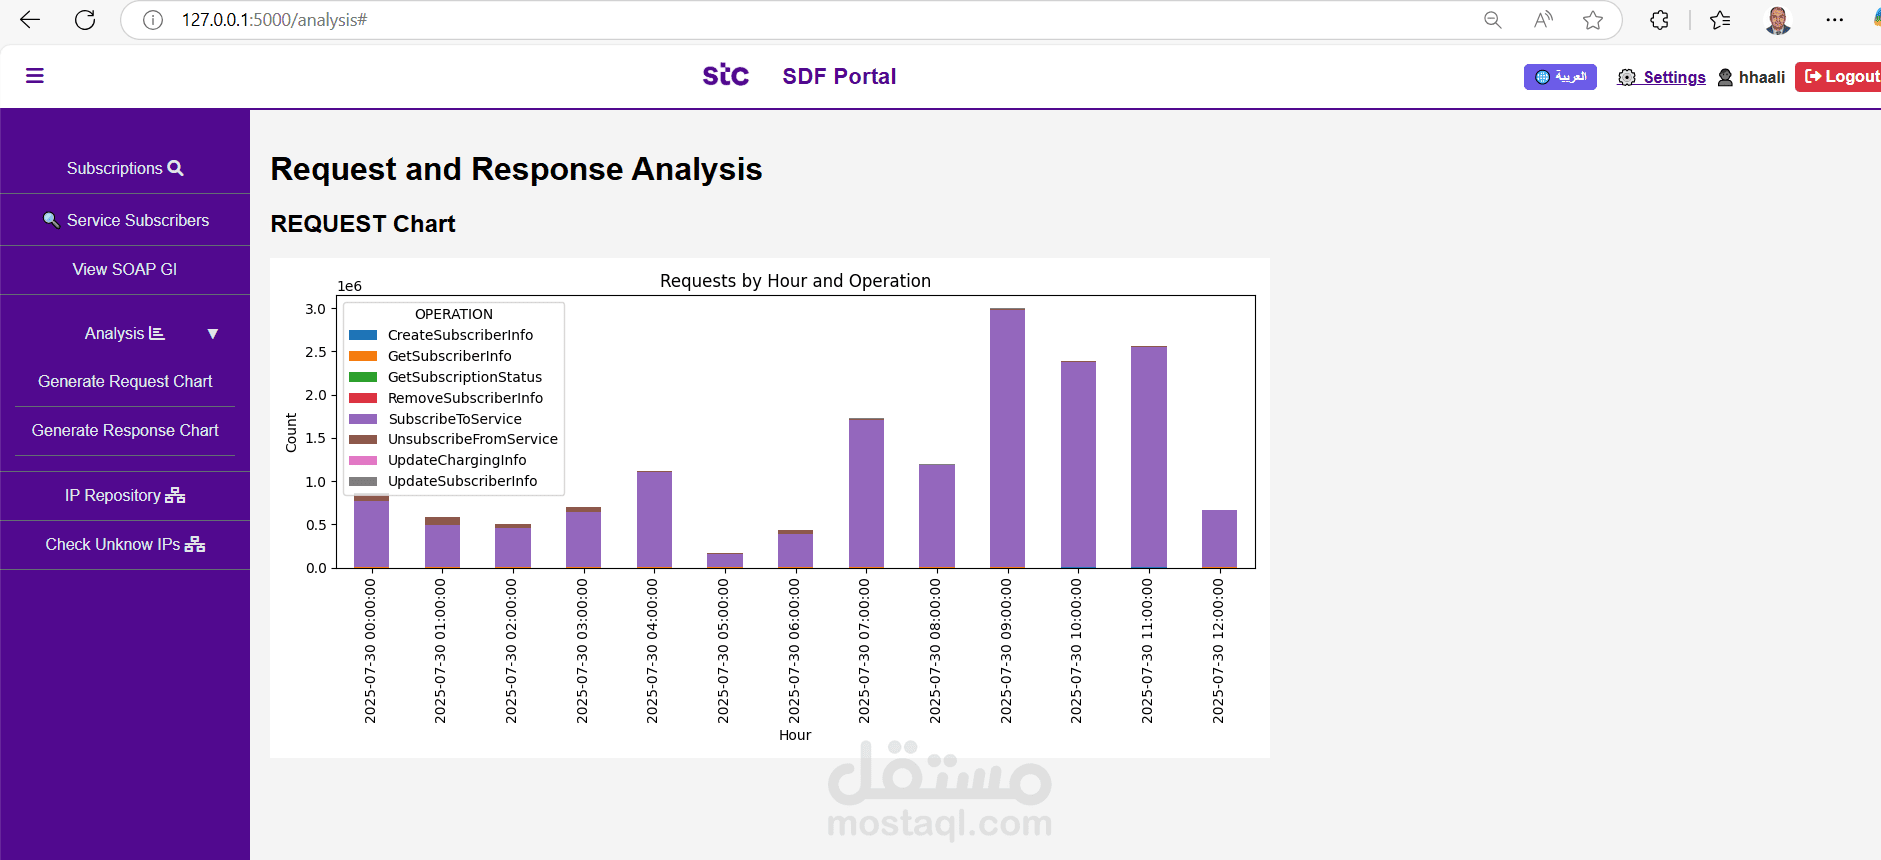Click the Hour axis label
The height and width of the screenshot is (860, 1881).
[795, 735]
